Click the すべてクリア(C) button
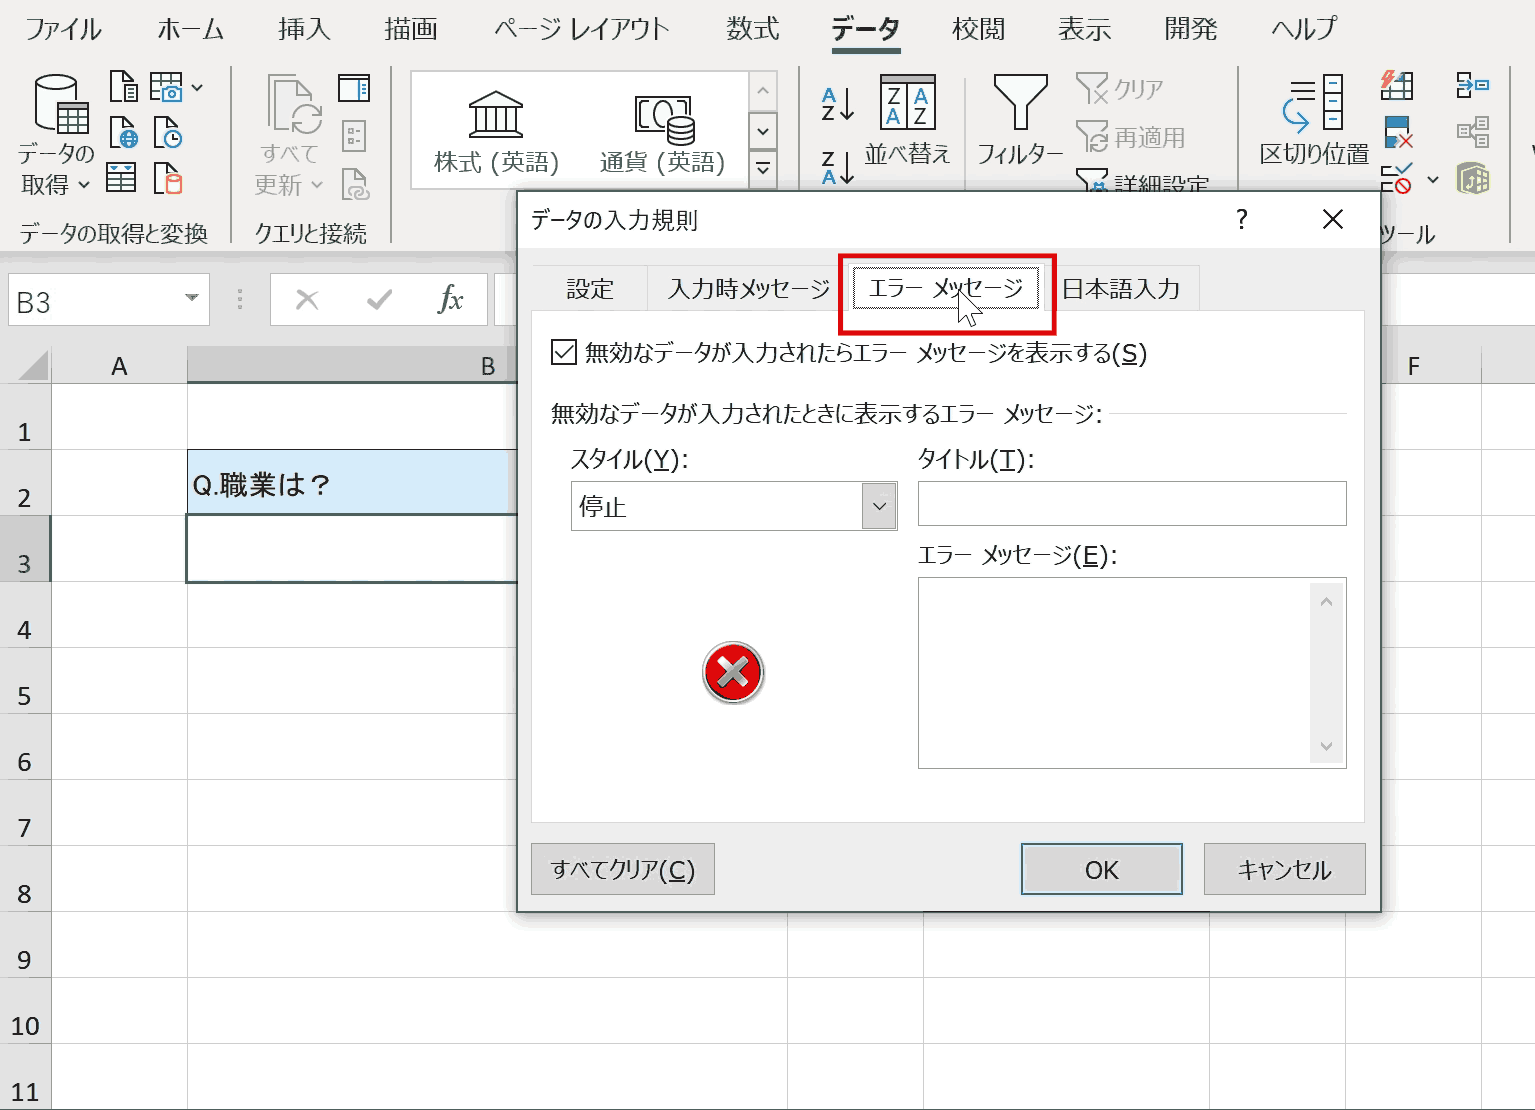Image resolution: width=1535 pixels, height=1110 pixels. [x=623, y=869]
